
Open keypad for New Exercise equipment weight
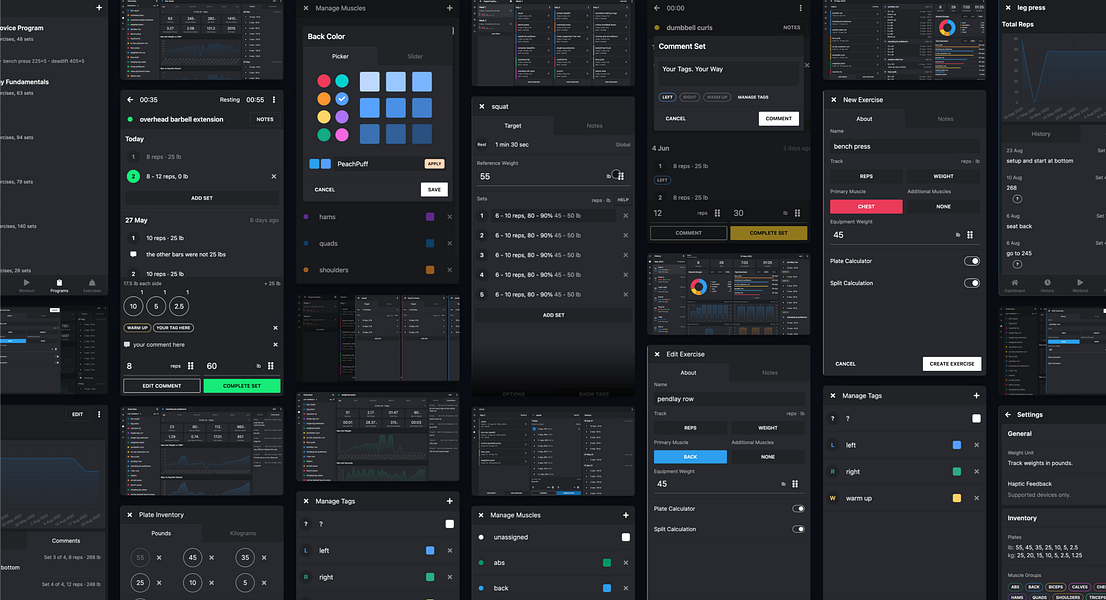970,235
